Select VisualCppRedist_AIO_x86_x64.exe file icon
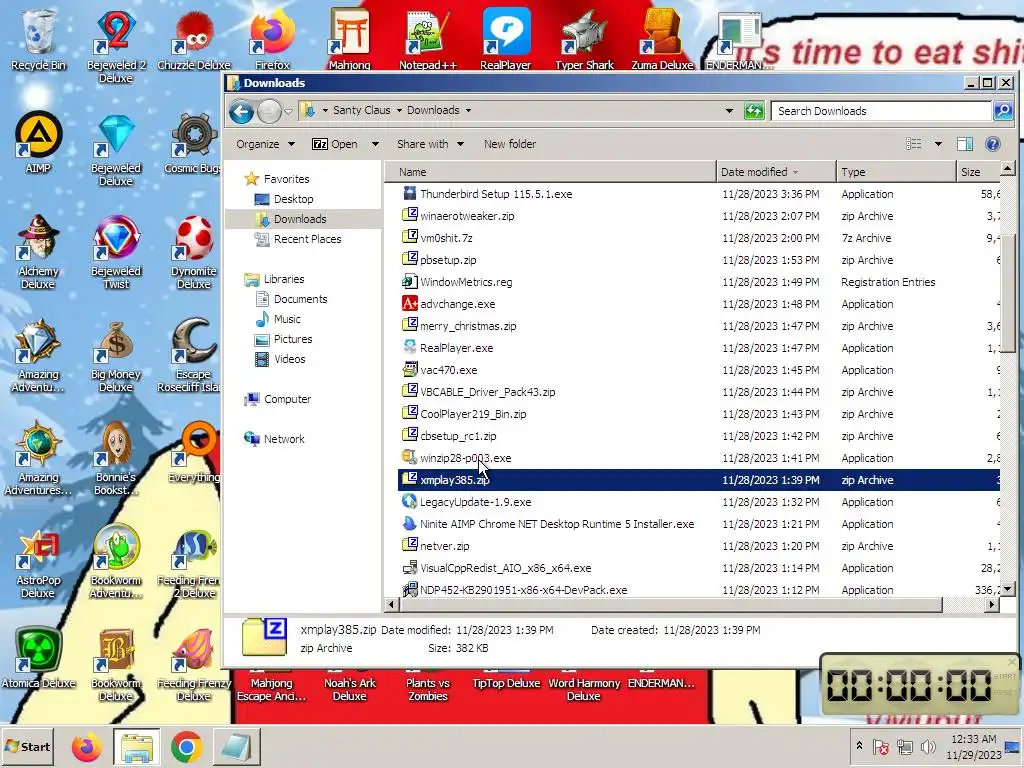Screen dimensions: 1024x768 [x=409, y=568]
